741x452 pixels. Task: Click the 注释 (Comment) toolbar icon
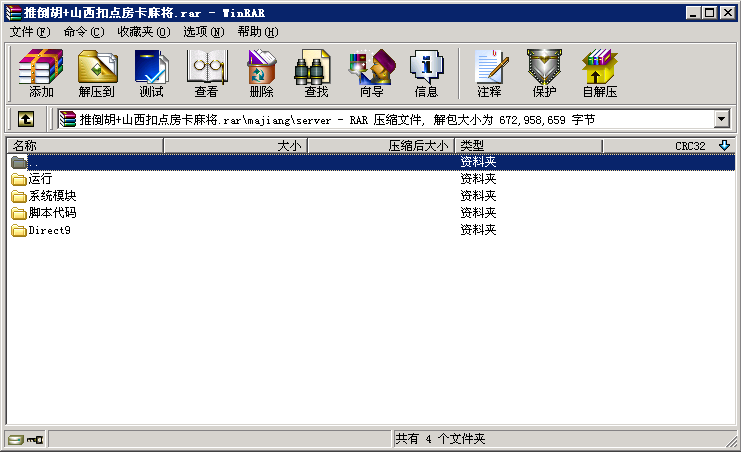(x=489, y=73)
